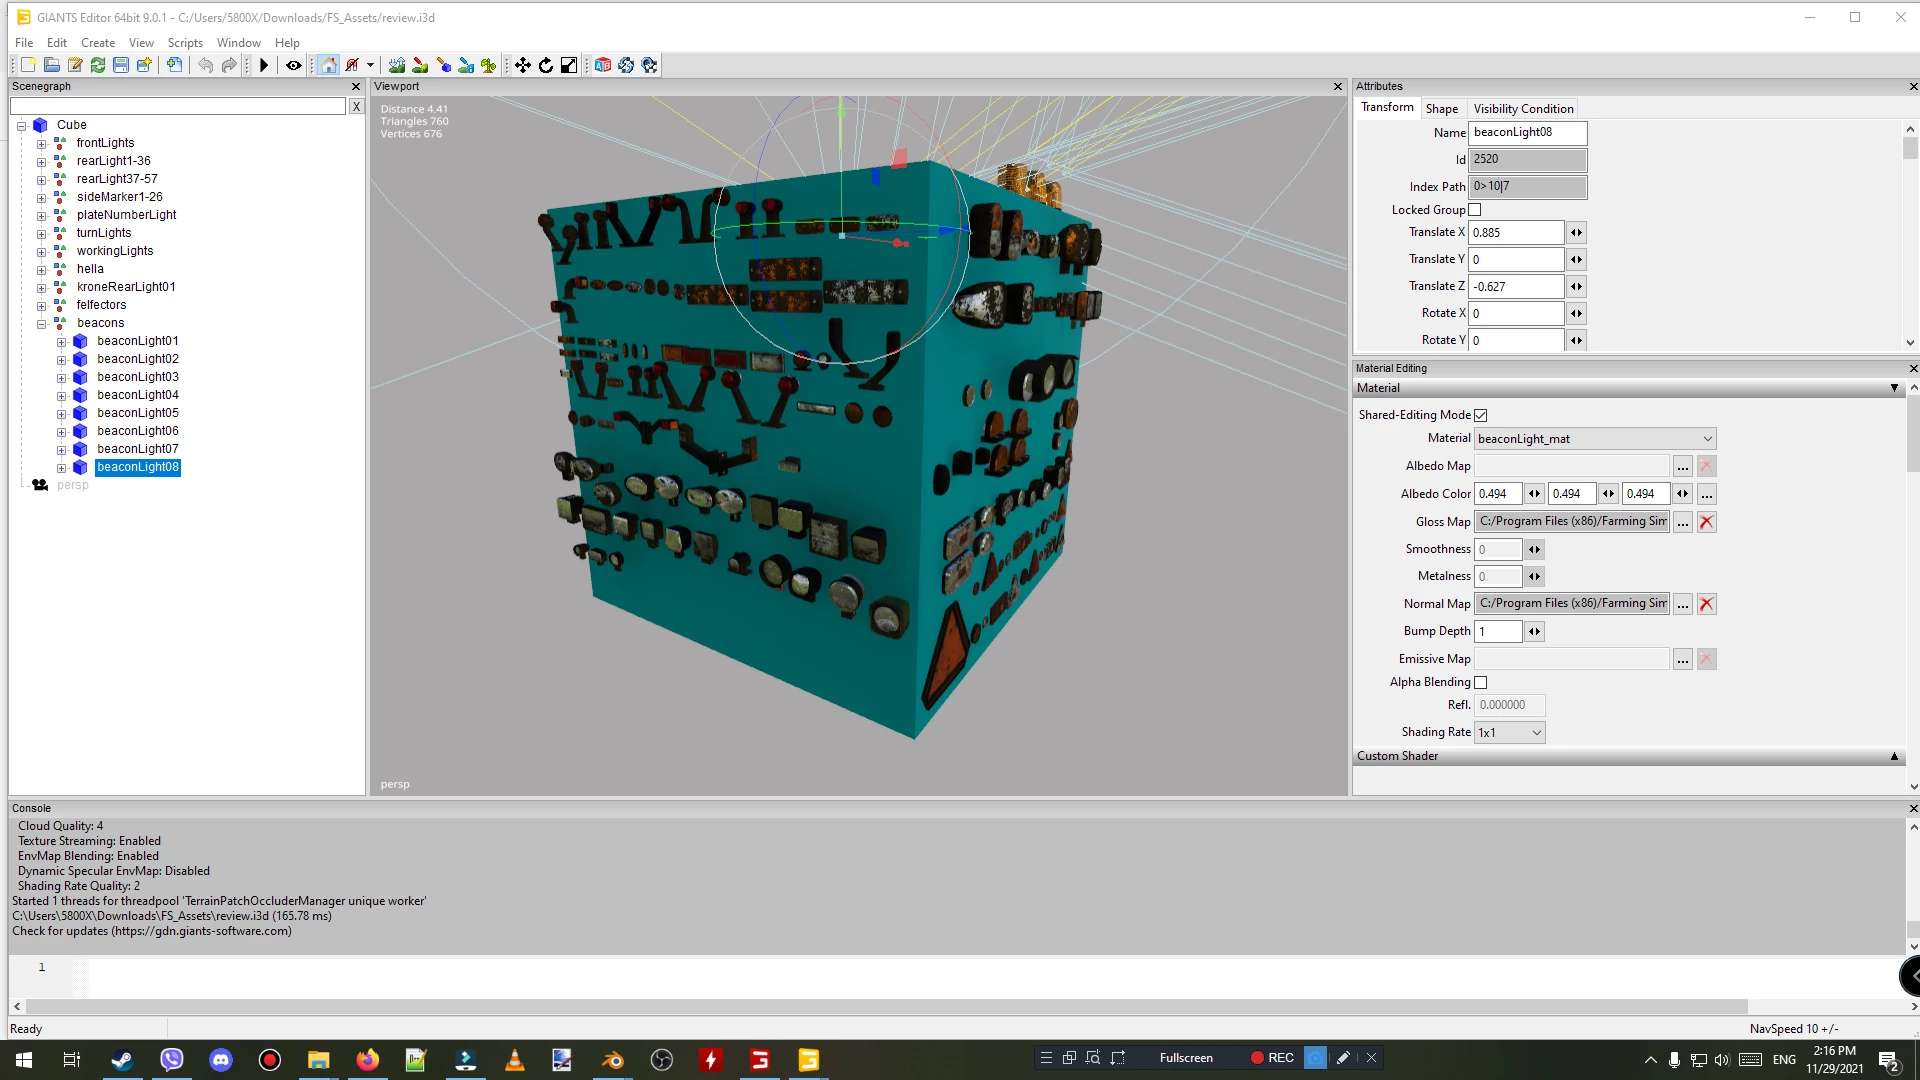Image resolution: width=1920 pixels, height=1080 pixels.
Task: Toggle the Locked Group checkbox
Action: [1474, 210]
